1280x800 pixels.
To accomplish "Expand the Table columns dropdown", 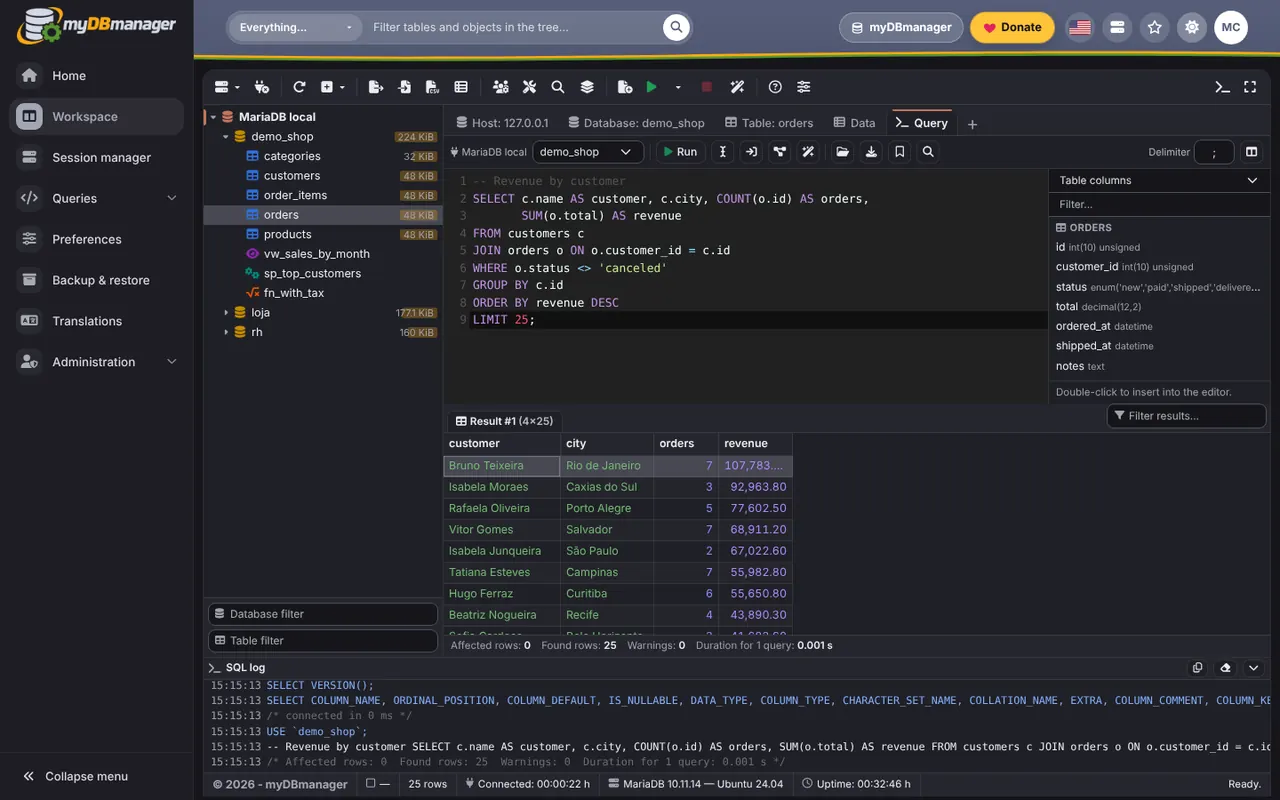I will (x=1159, y=180).
